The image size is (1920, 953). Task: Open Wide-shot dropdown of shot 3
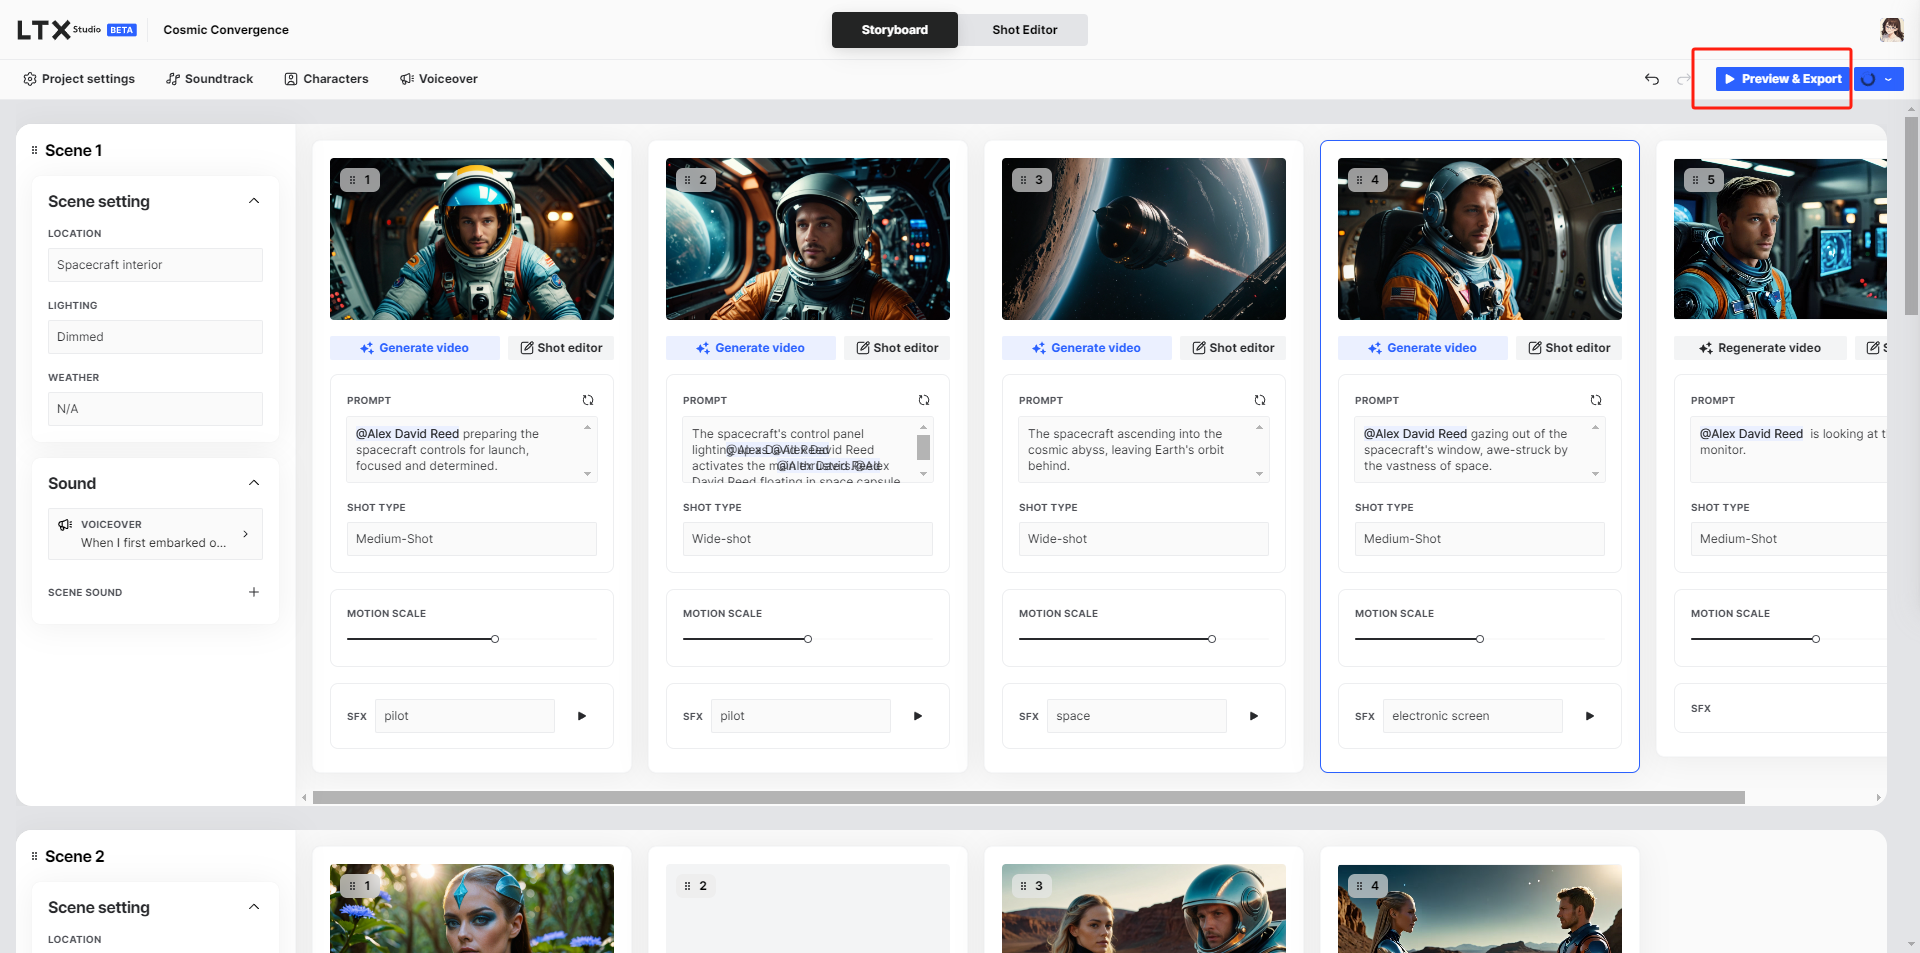tap(1144, 539)
